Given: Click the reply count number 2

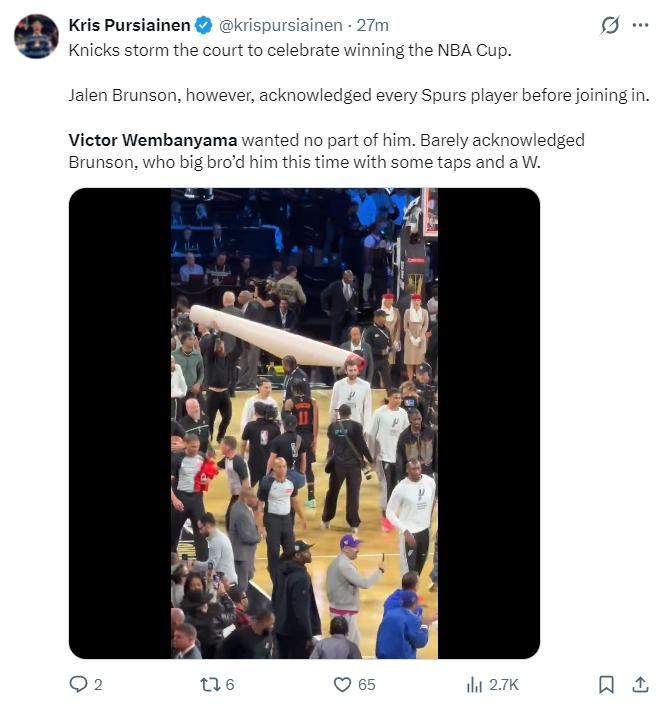Looking at the screenshot, I should 98,685.
